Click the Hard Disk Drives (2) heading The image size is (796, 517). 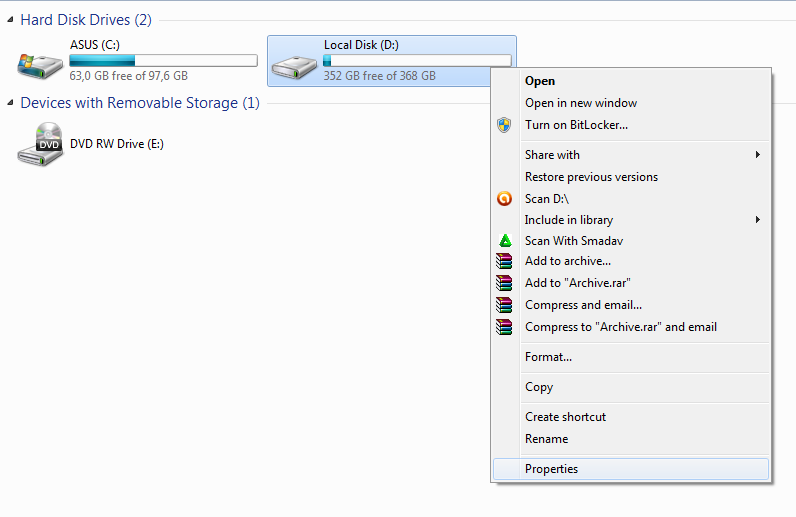click(86, 20)
